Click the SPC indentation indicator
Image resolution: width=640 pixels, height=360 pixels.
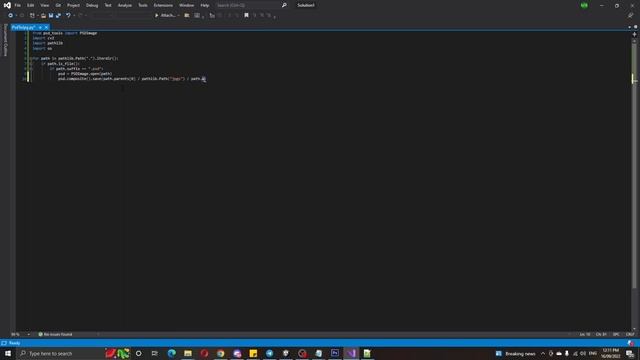616,334
